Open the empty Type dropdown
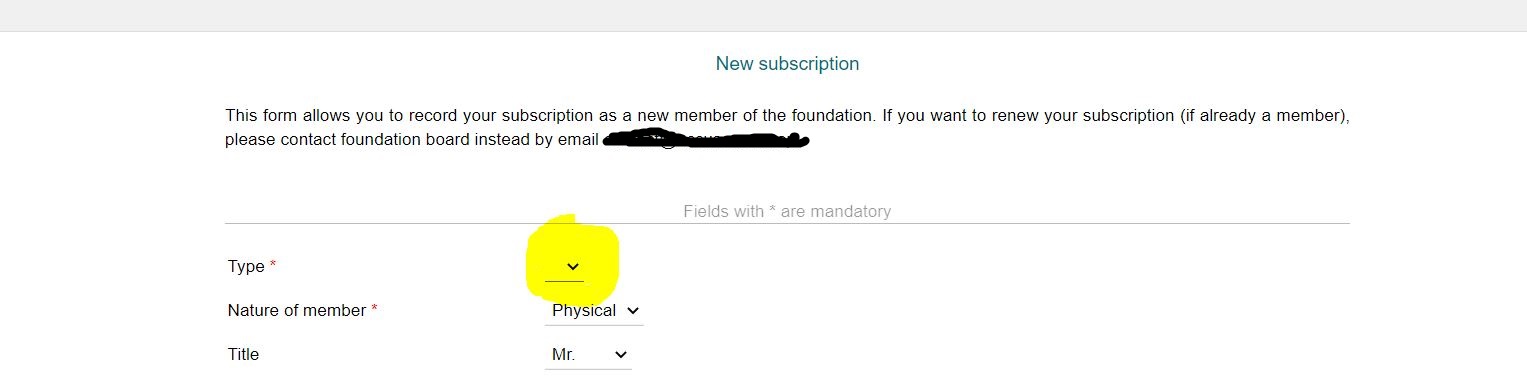 point(564,267)
